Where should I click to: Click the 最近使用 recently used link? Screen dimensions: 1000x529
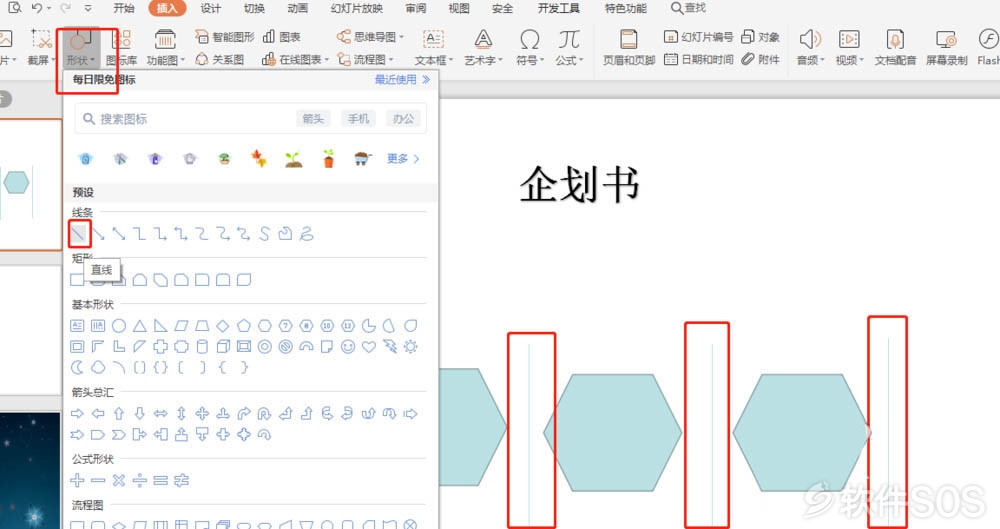click(x=402, y=80)
